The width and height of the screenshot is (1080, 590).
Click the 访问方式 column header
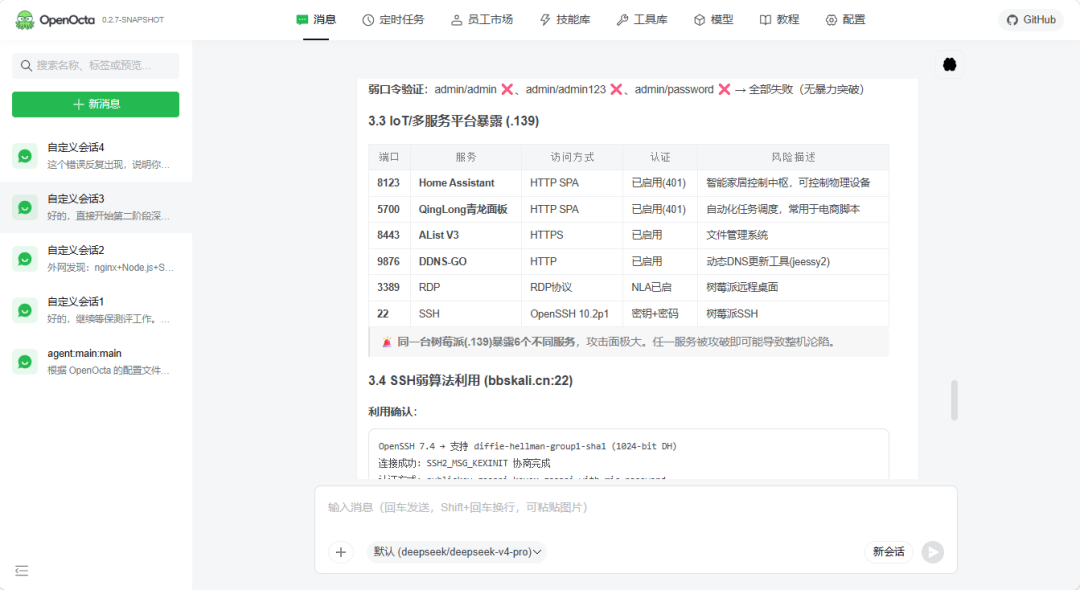(x=572, y=157)
